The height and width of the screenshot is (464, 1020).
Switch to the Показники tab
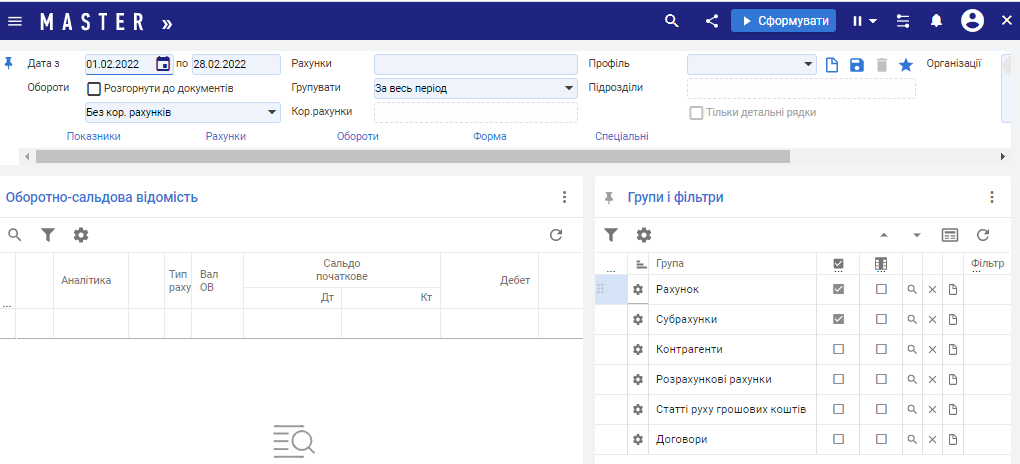(x=94, y=136)
